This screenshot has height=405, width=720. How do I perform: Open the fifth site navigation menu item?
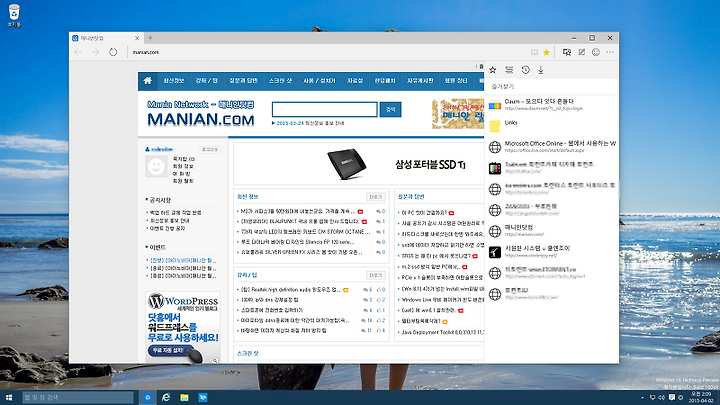pos(319,81)
